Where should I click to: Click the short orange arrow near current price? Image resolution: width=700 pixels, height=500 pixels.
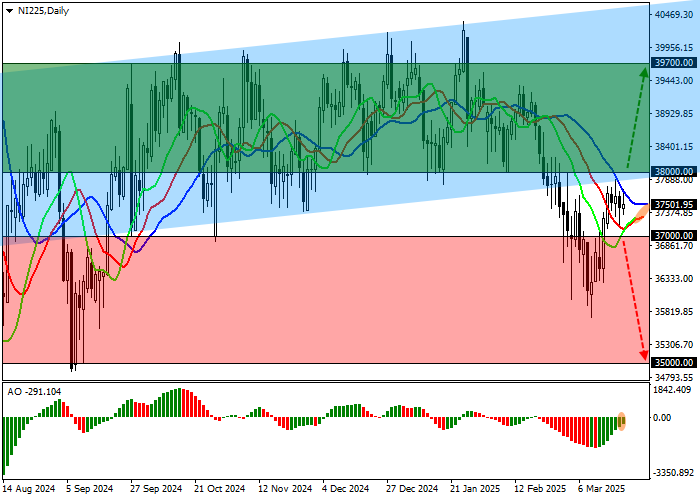pyautogui.click(x=633, y=219)
